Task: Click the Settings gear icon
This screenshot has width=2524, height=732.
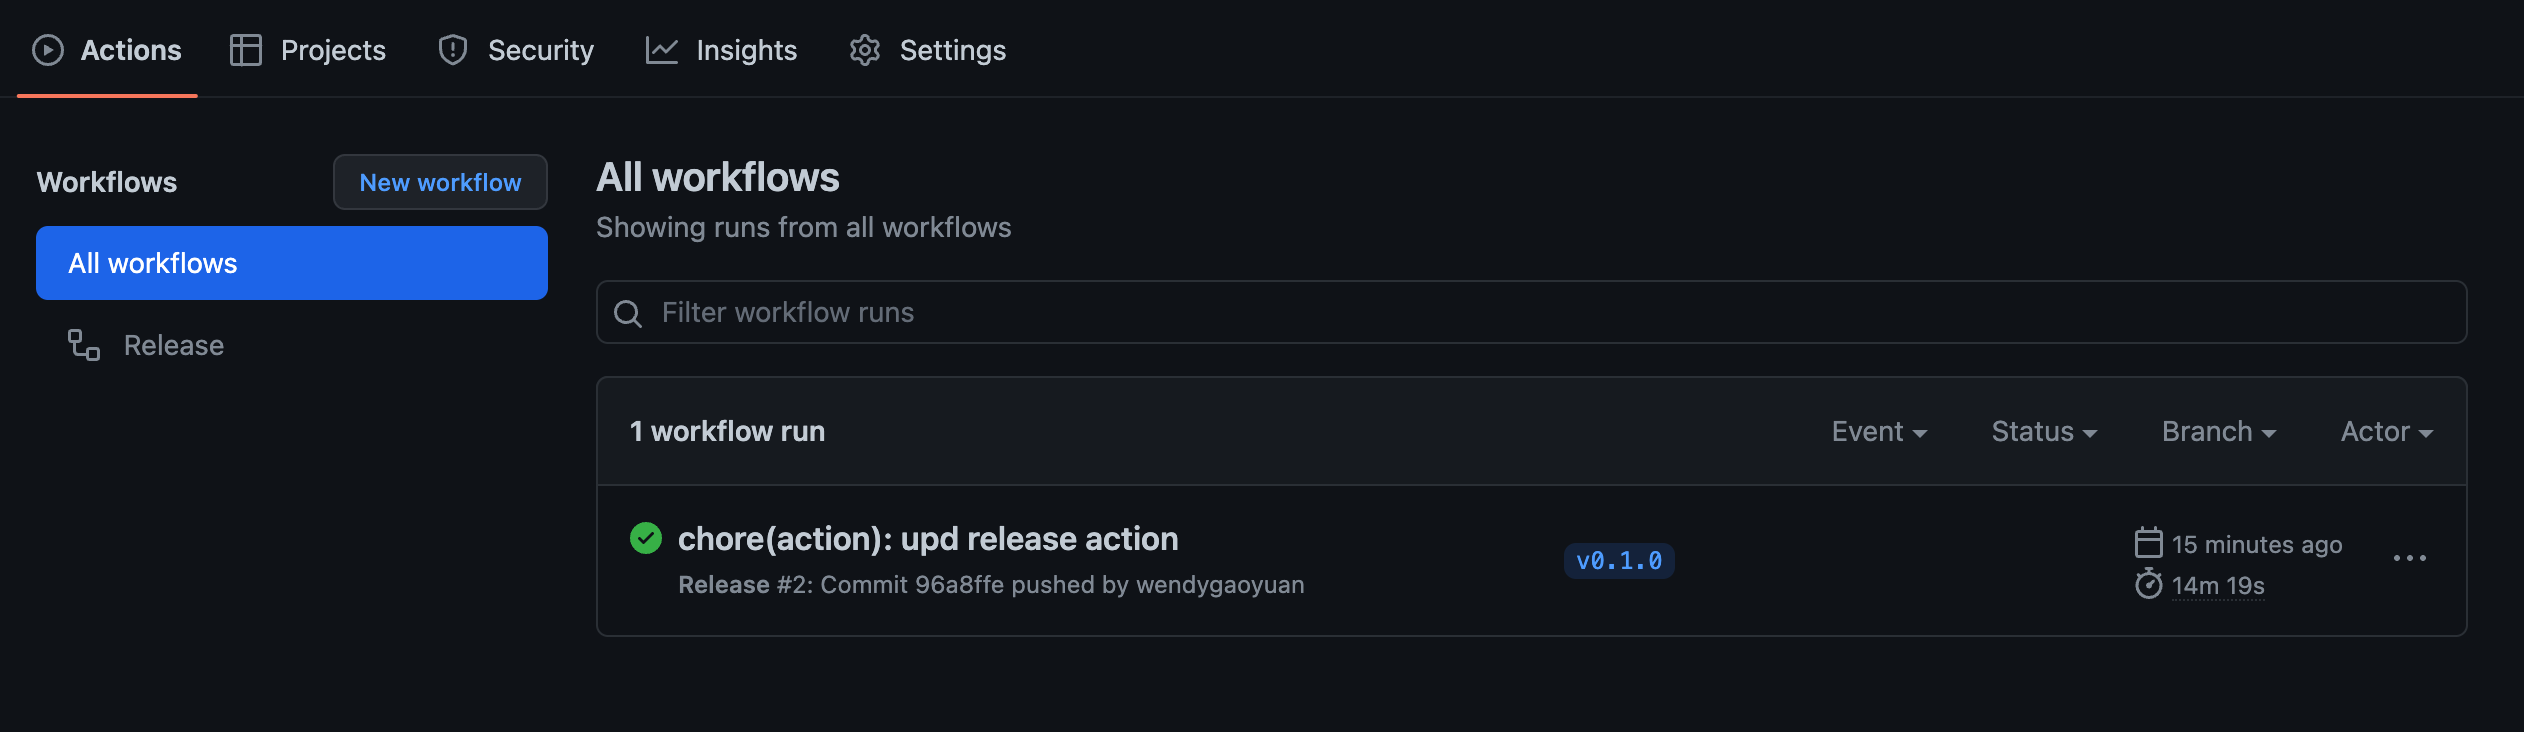Action: [865, 50]
